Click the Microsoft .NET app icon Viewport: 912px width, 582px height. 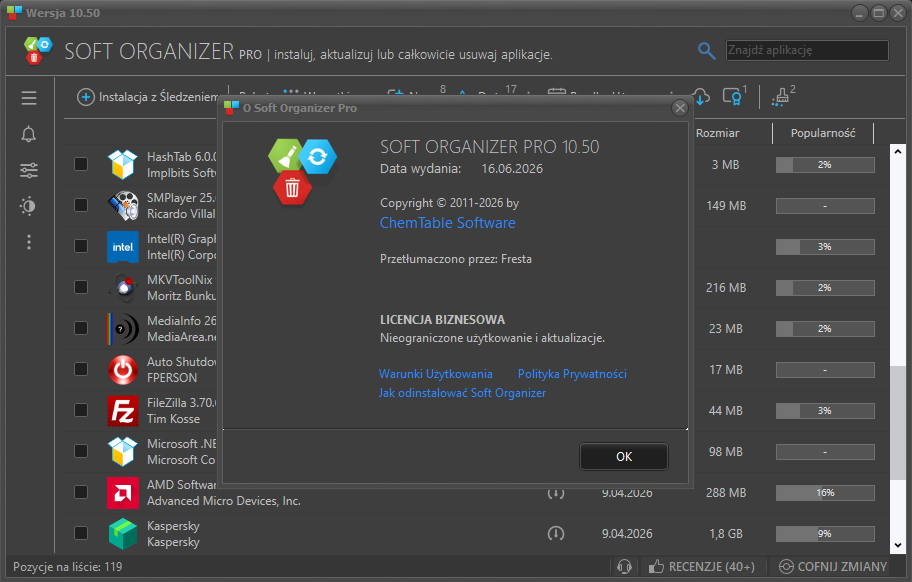click(123, 451)
